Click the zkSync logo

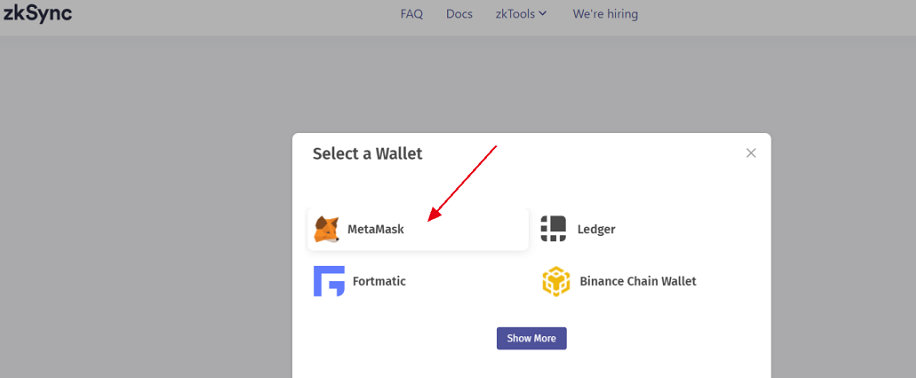37,13
